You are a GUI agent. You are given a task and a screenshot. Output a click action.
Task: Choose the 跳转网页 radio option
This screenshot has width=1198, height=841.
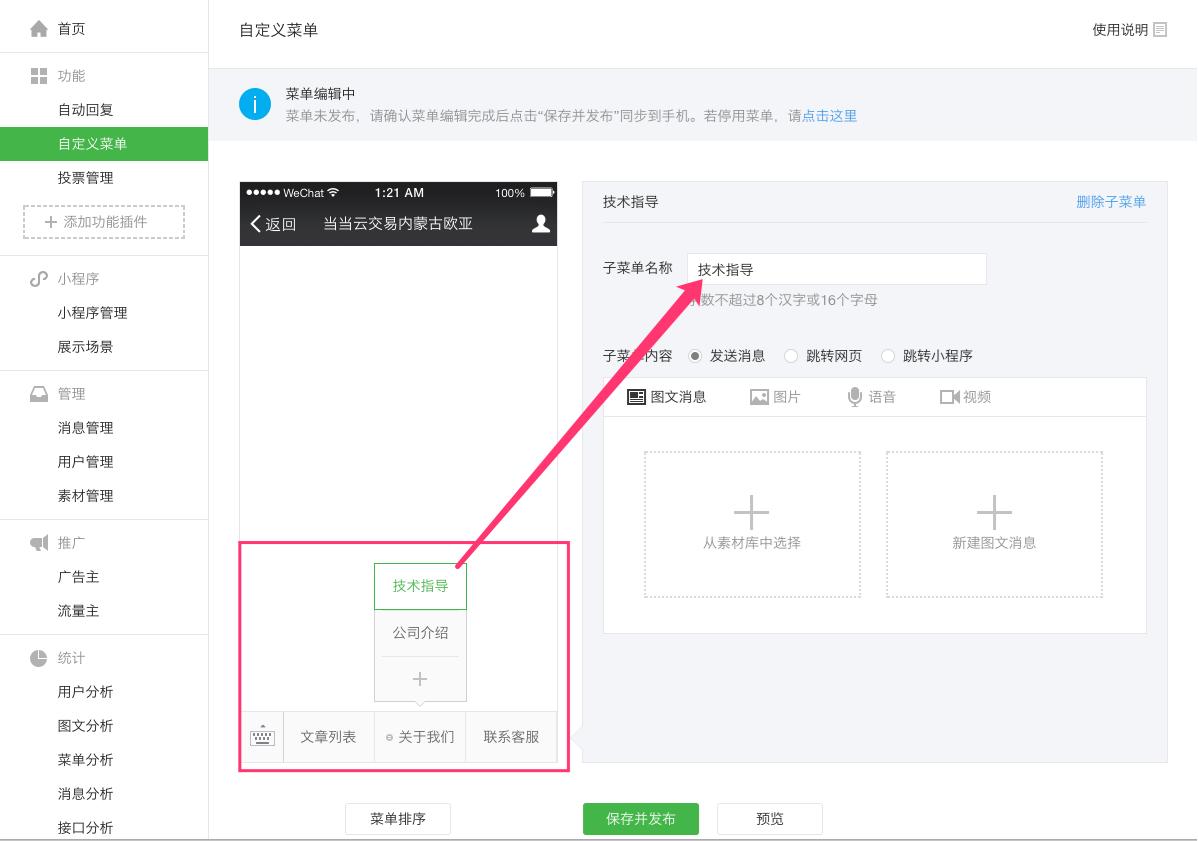[x=790, y=356]
